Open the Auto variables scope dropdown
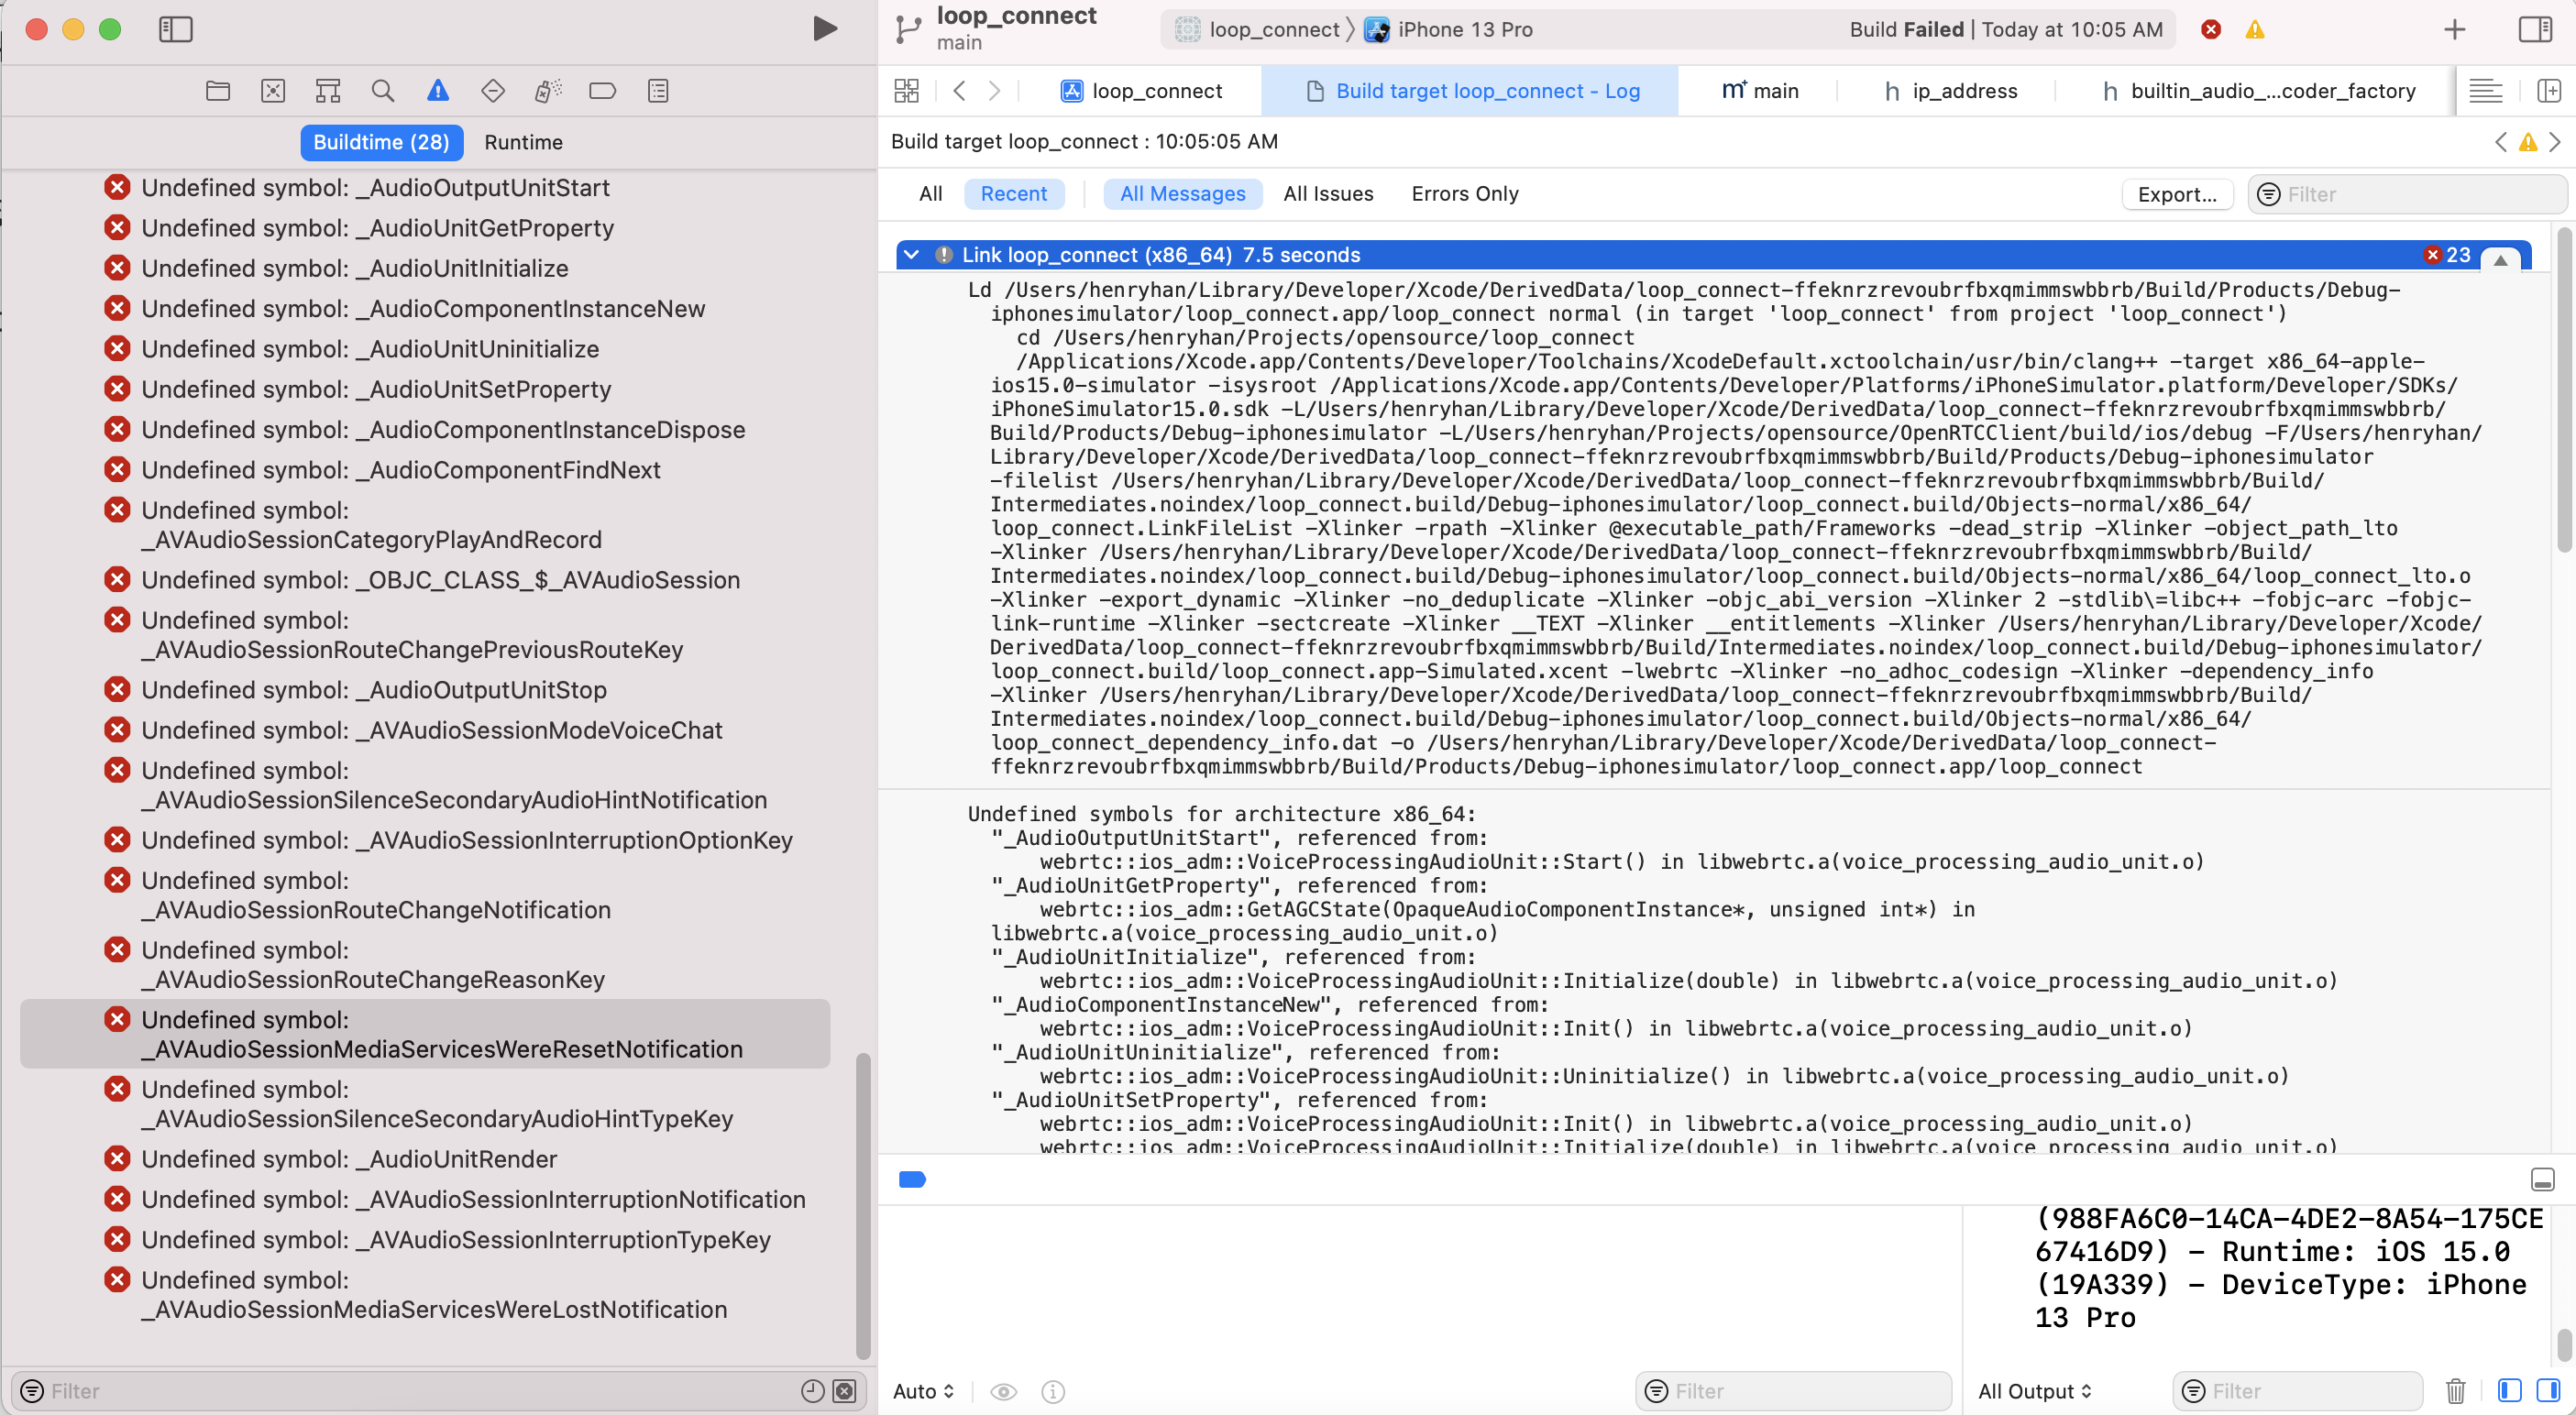This screenshot has height=1415, width=2576. point(923,1391)
